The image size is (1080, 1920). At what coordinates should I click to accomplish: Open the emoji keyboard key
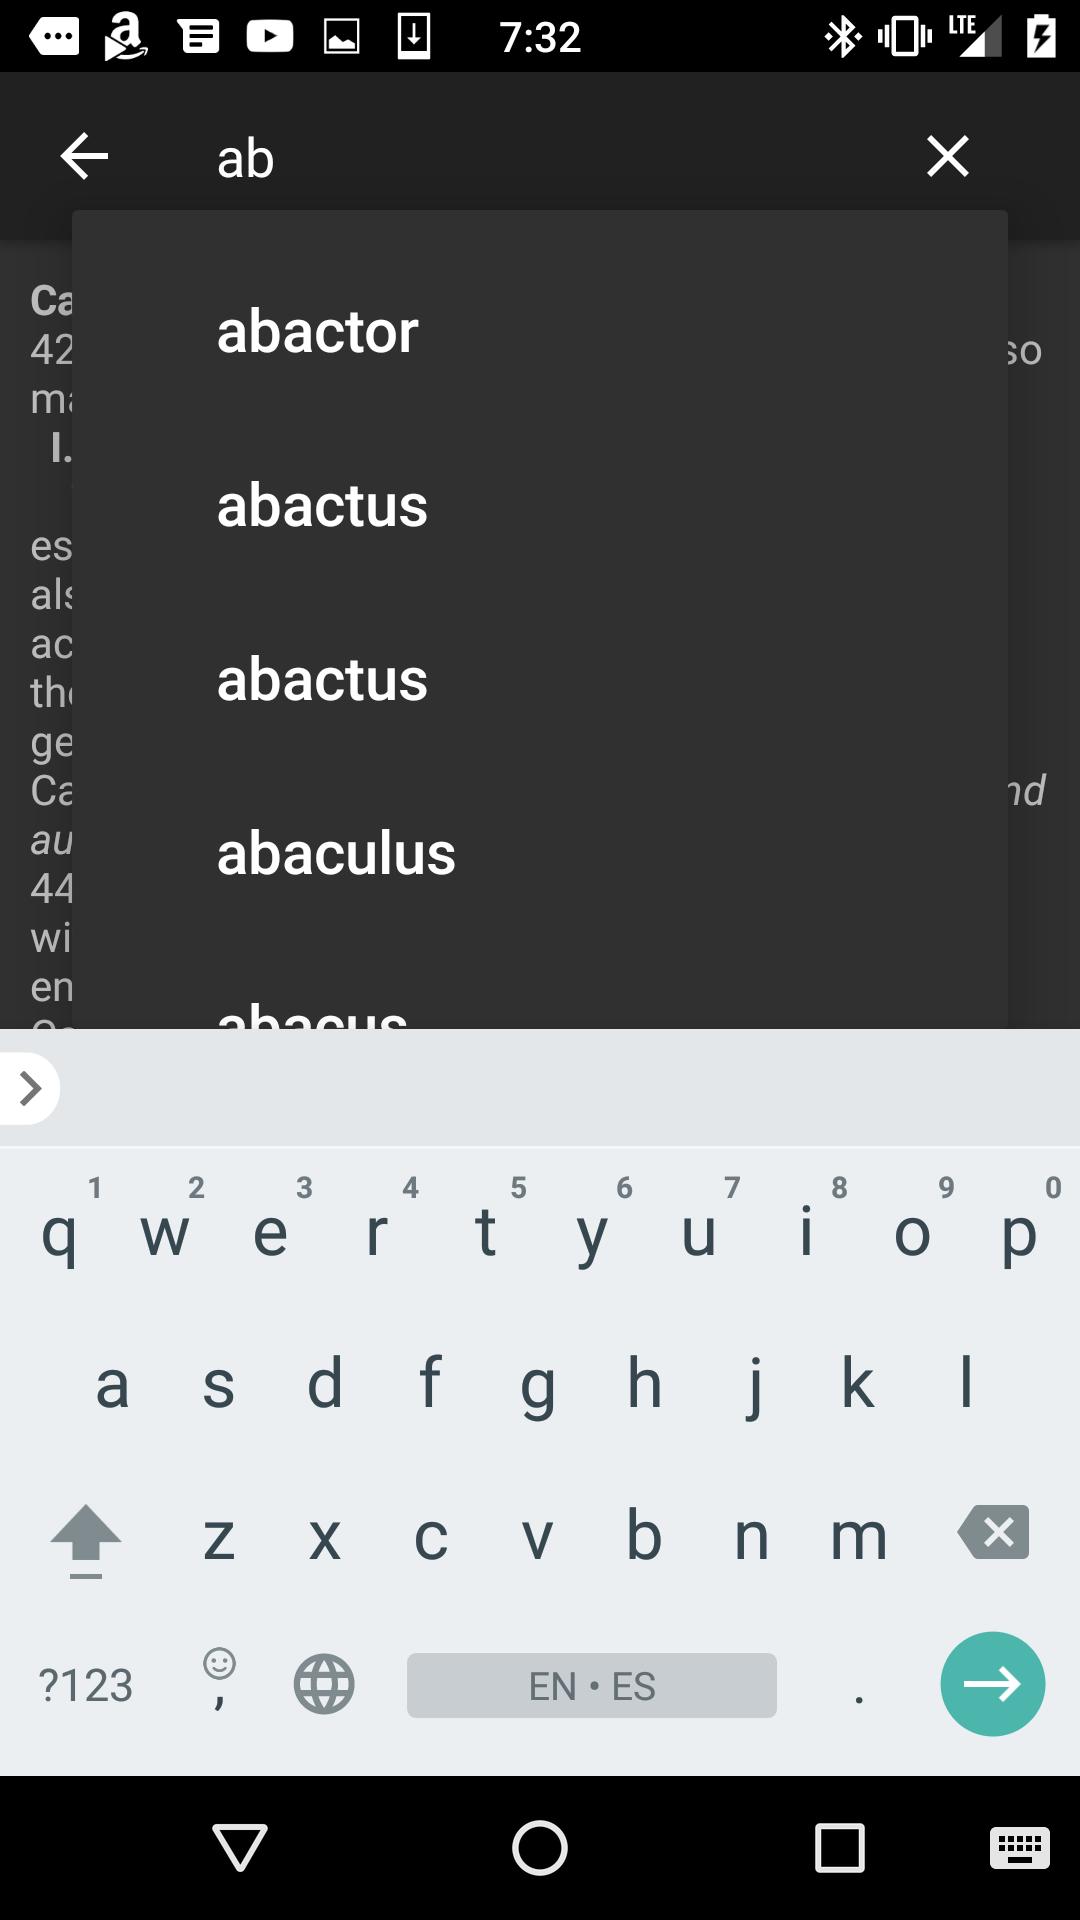coord(219,1678)
